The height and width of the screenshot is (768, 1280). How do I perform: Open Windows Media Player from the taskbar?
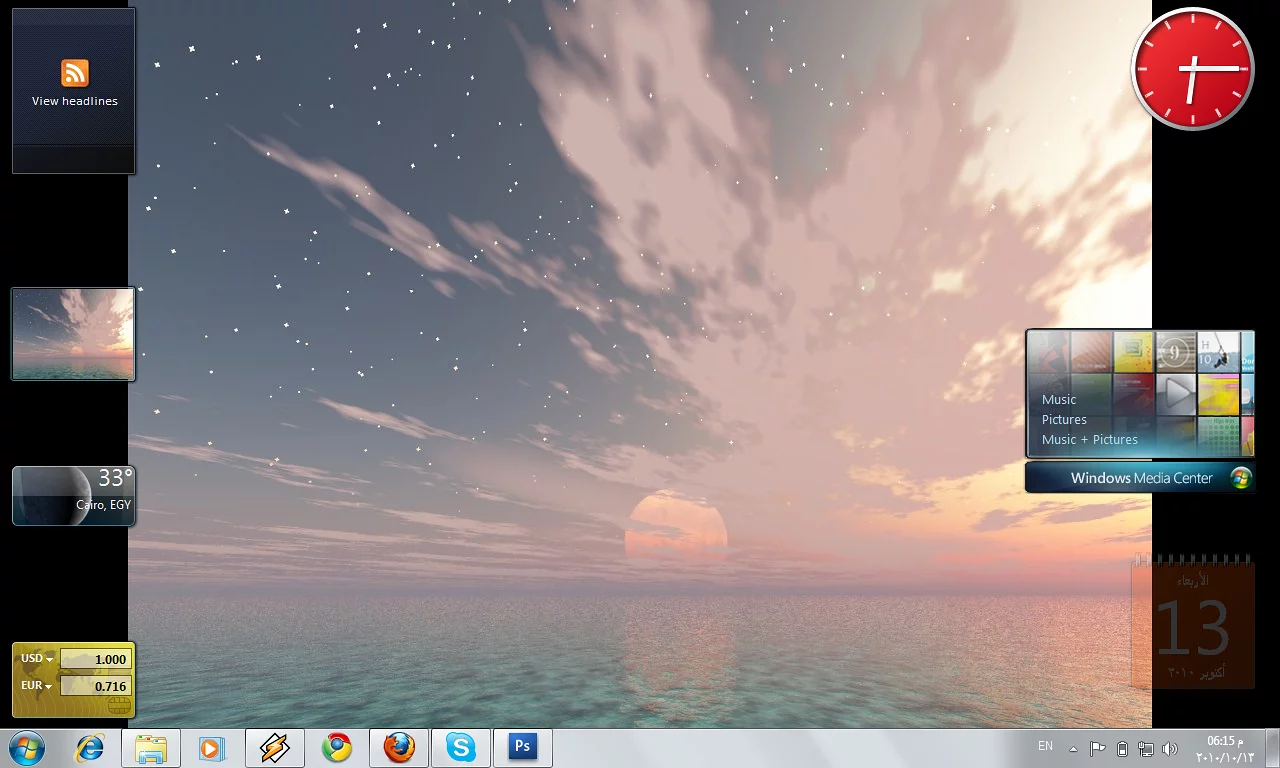211,748
